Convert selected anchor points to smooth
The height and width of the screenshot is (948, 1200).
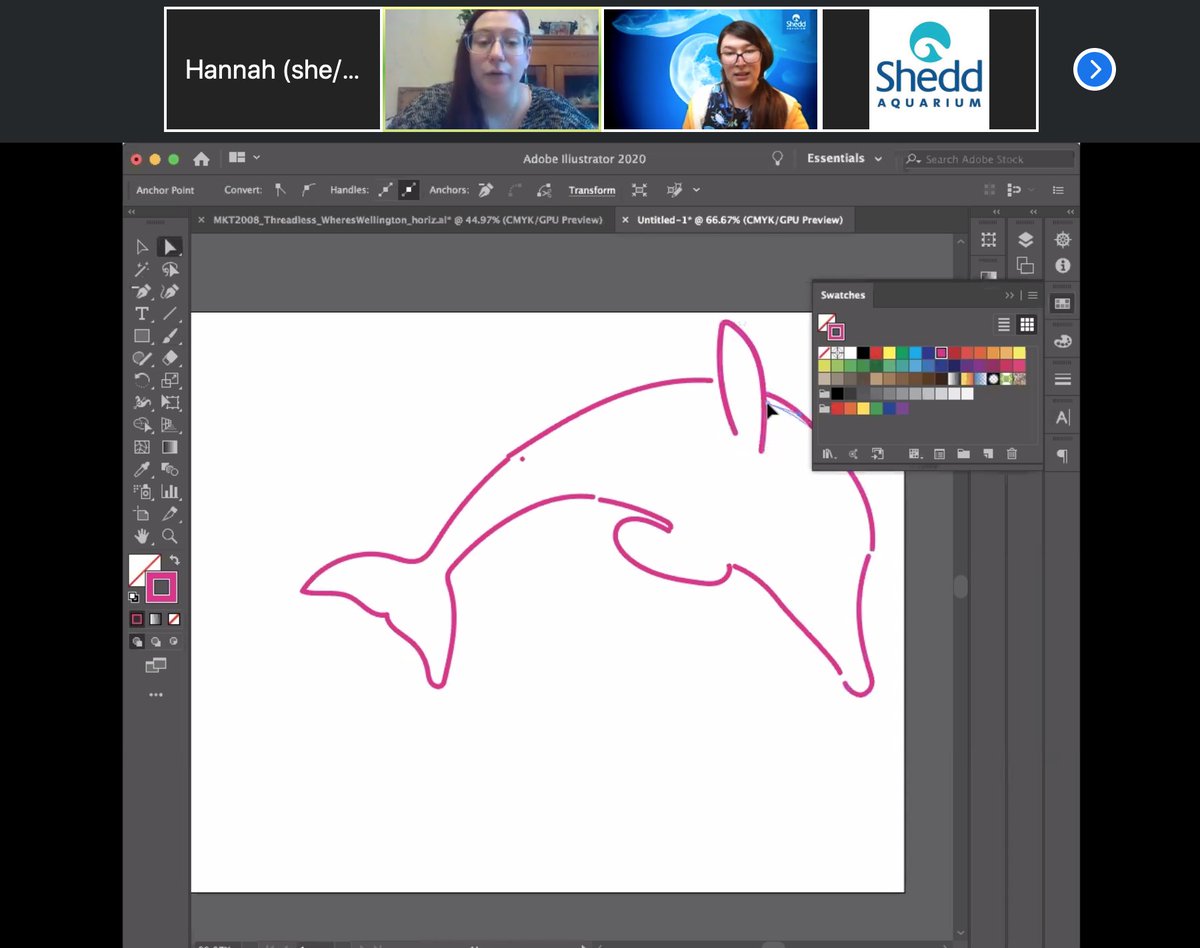tap(307, 190)
